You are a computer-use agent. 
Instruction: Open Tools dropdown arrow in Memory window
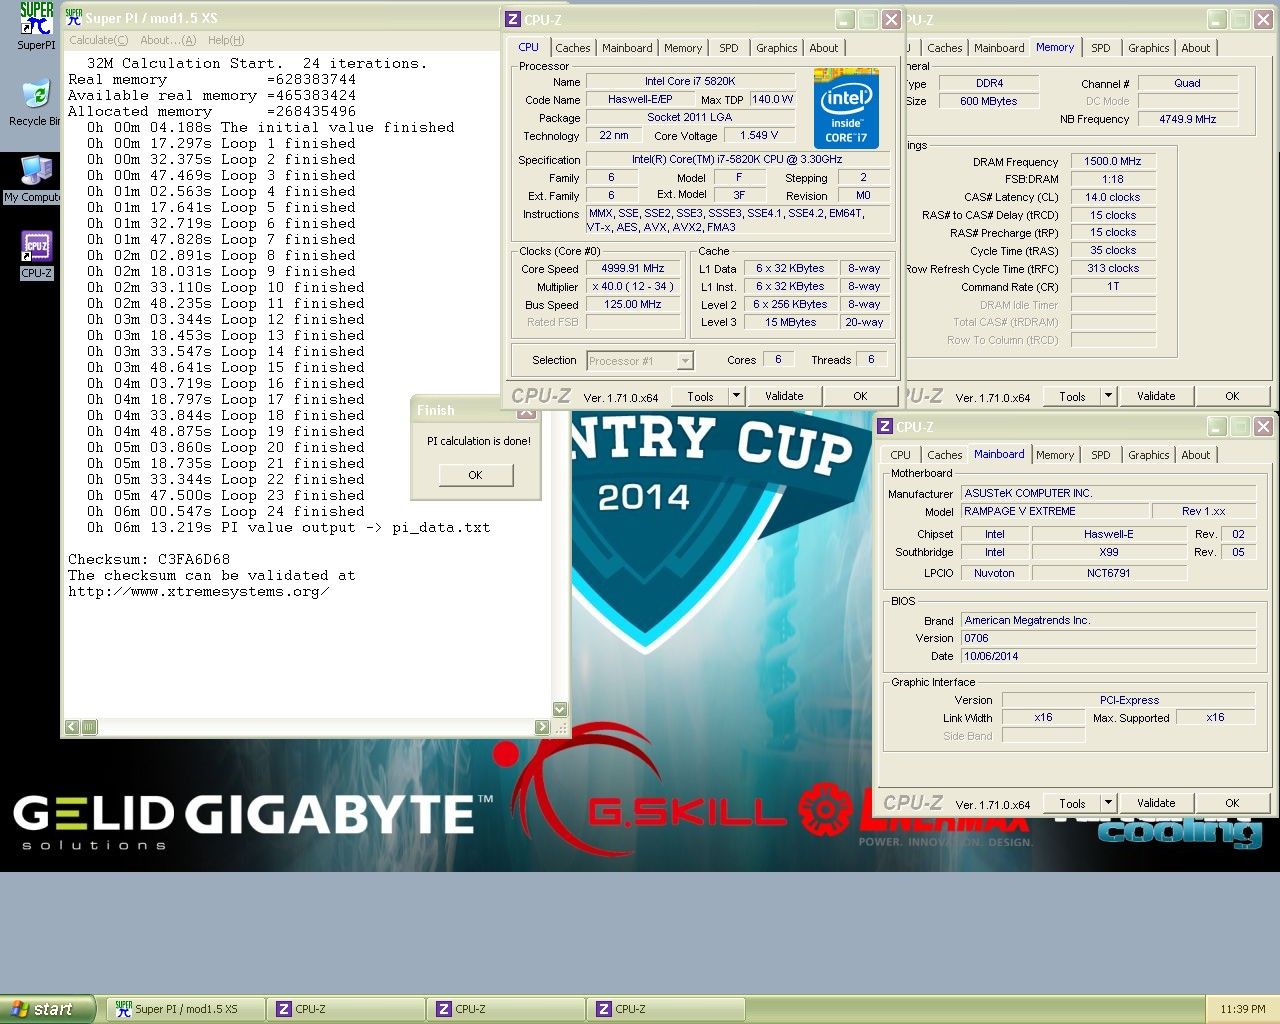tap(1108, 396)
